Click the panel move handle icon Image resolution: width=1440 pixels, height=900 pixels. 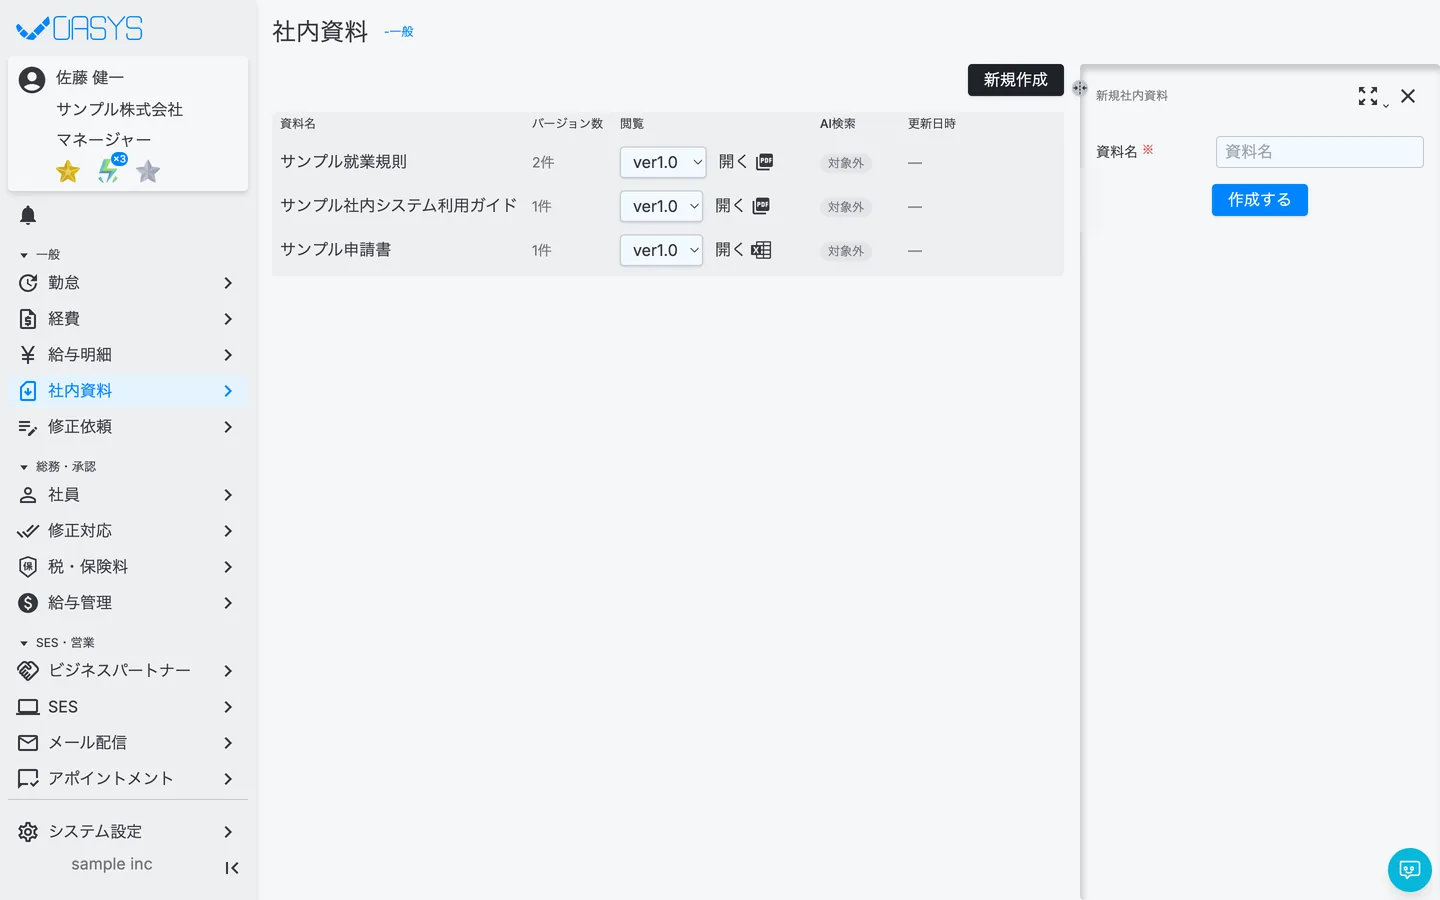pos(1080,88)
